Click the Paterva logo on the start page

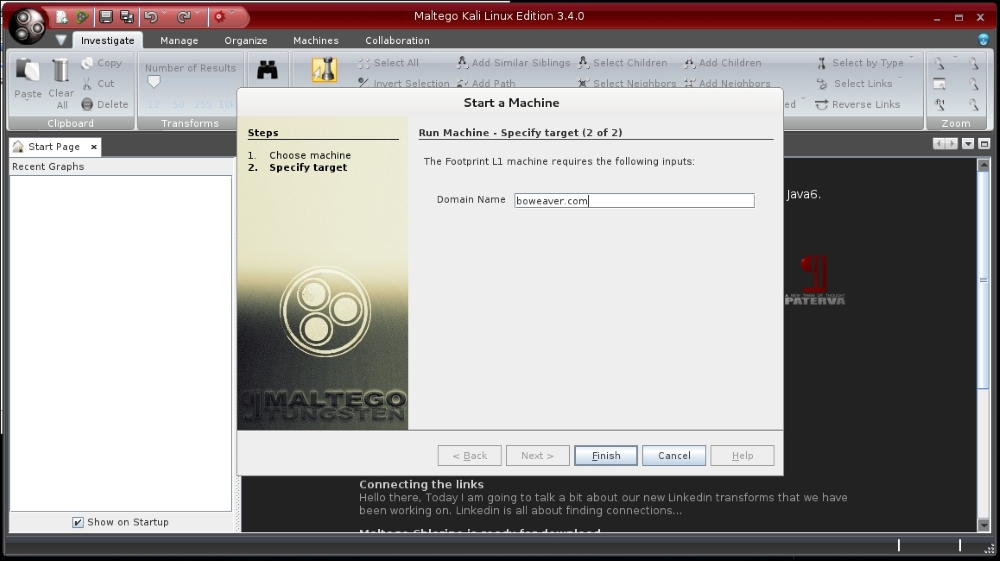click(x=814, y=280)
